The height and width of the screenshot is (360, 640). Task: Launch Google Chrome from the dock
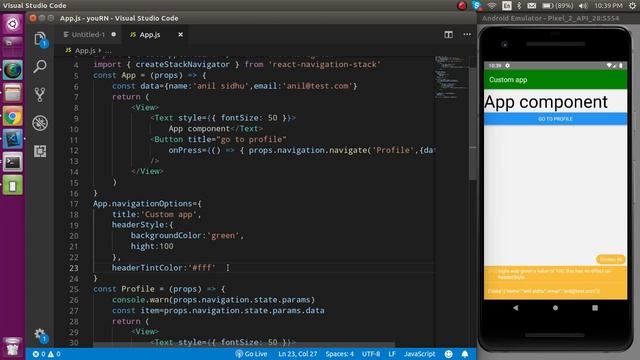pyautogui.click(x=13, y=117)
